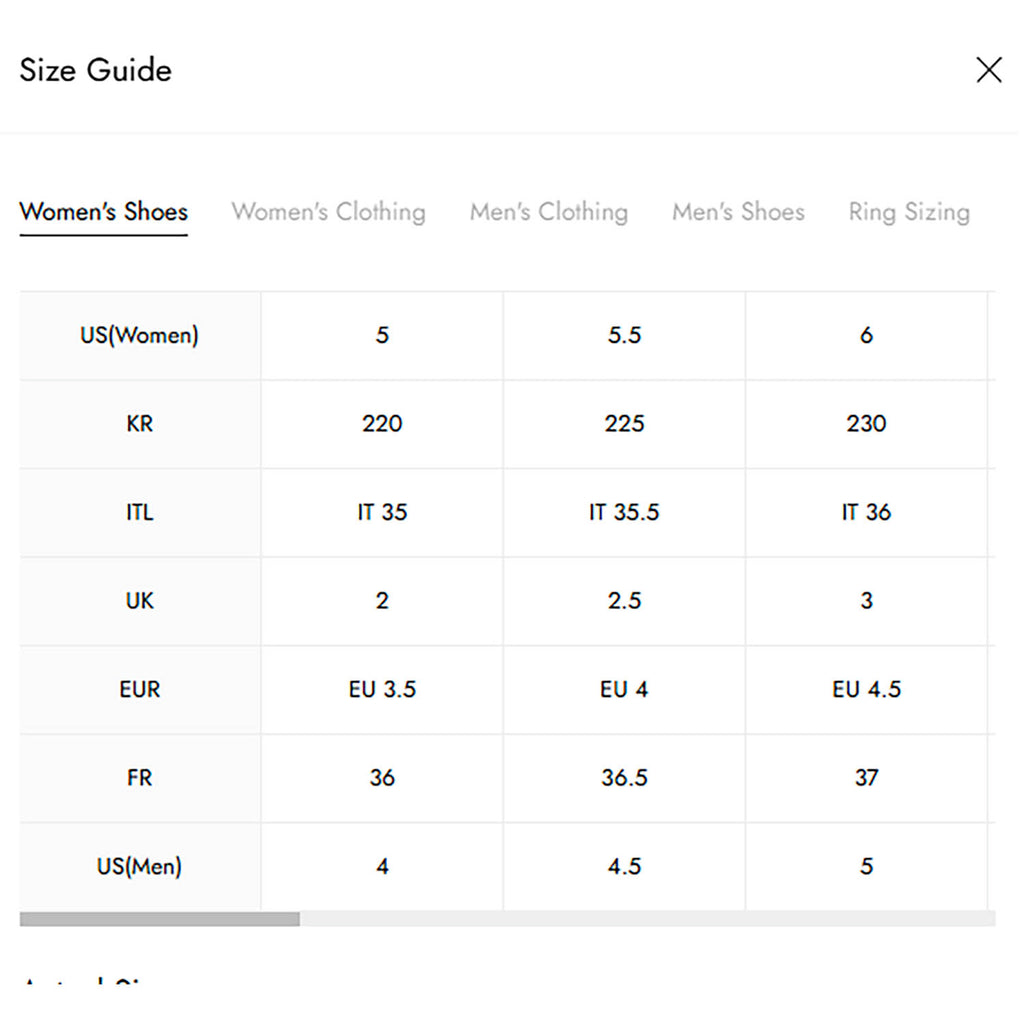The width and height of the screenshot is (1024, 1024).
Task: Close the Size Guide dialog
Action: tap(988, 70)
